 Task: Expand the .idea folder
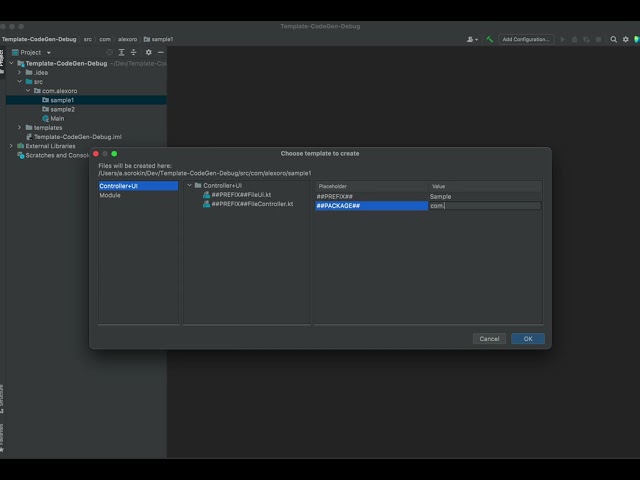[20, 72]
